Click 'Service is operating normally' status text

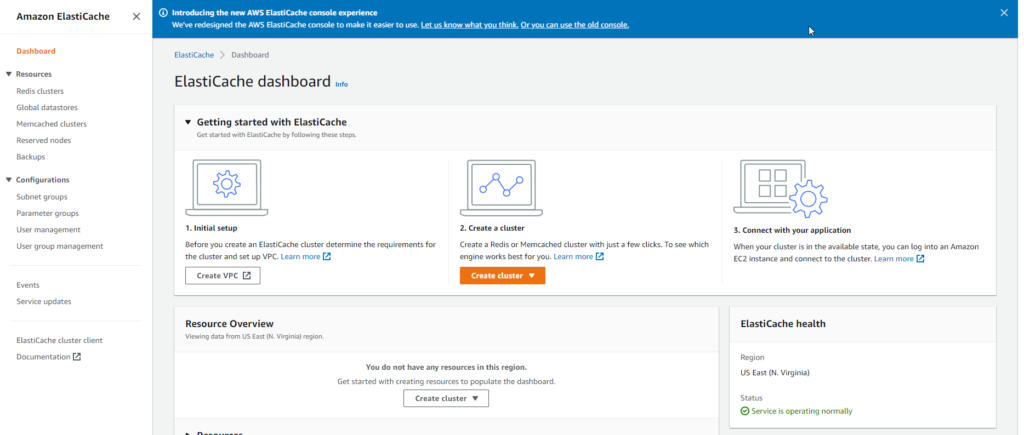click(802, 411)
